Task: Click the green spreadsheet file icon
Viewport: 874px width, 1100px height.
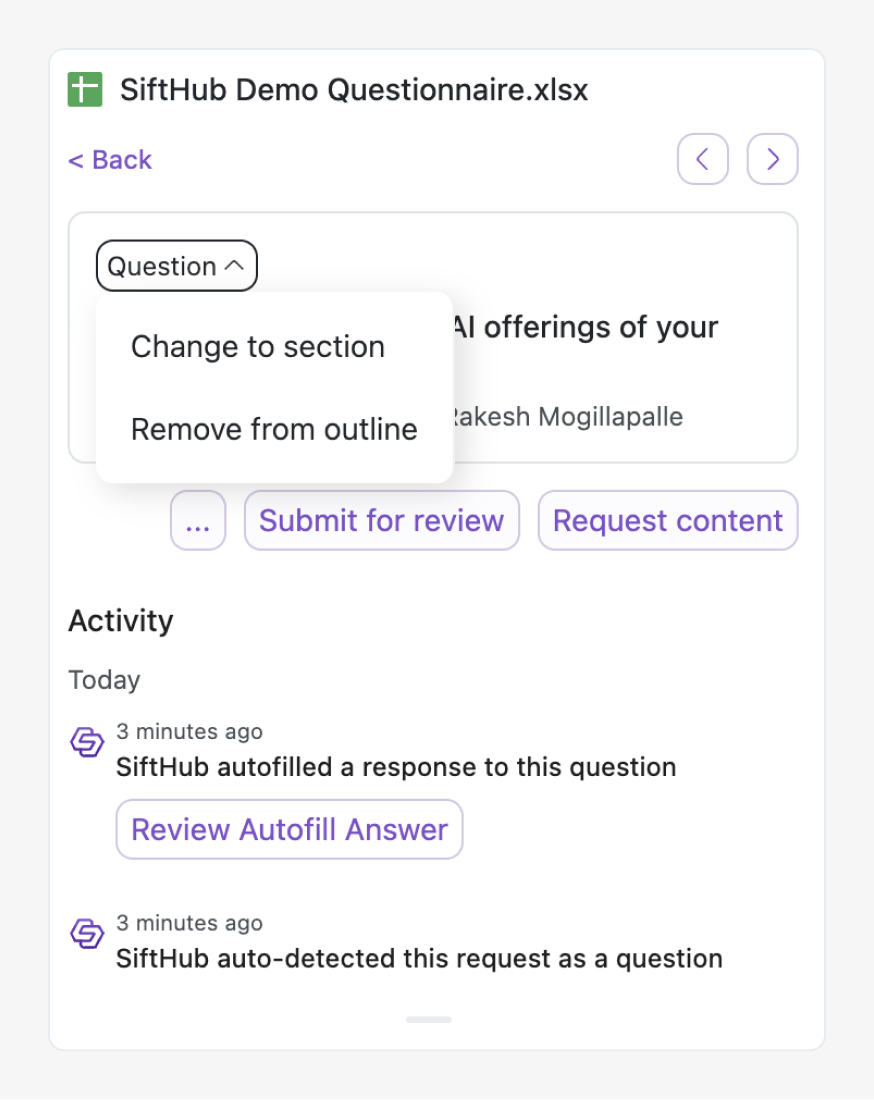Action: tap(85, 90)
